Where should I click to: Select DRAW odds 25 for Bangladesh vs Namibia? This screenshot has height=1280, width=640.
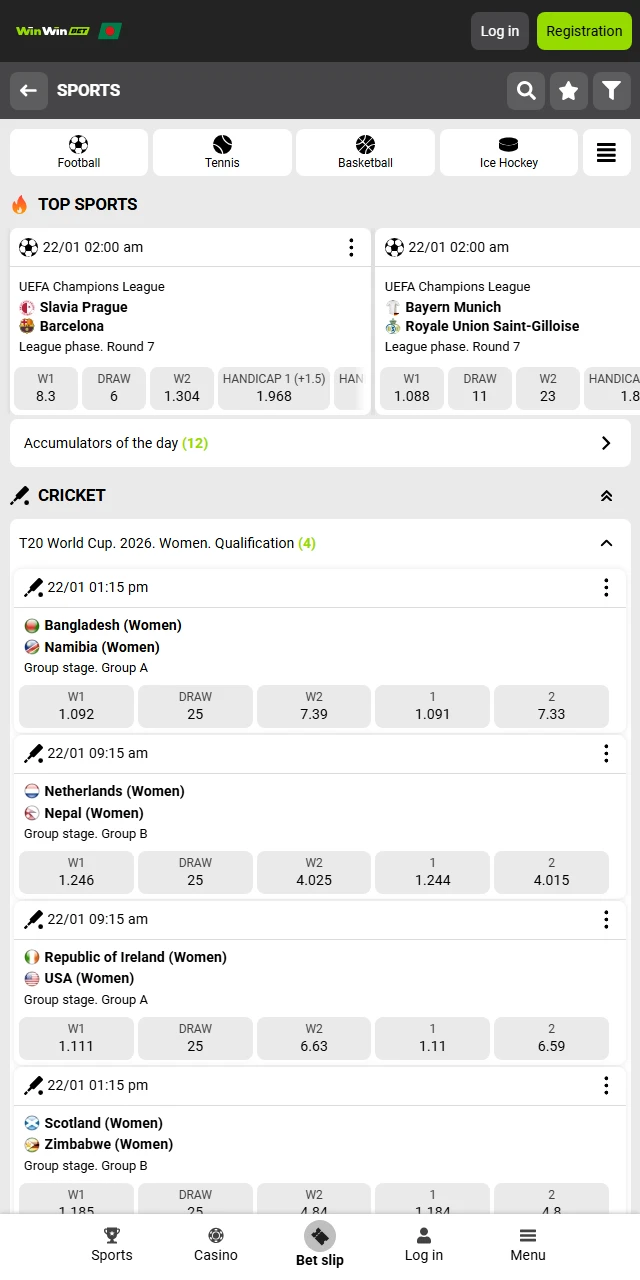194,706
